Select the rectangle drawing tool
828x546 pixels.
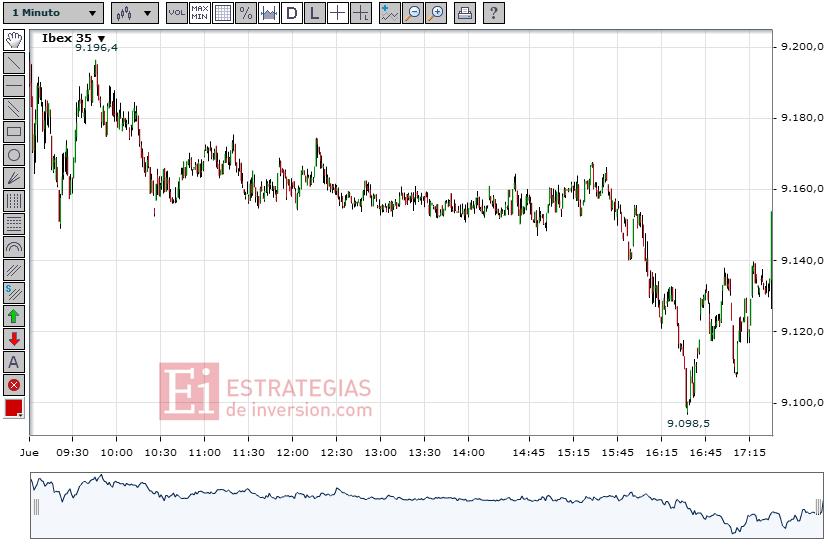(x=14, y=131)
